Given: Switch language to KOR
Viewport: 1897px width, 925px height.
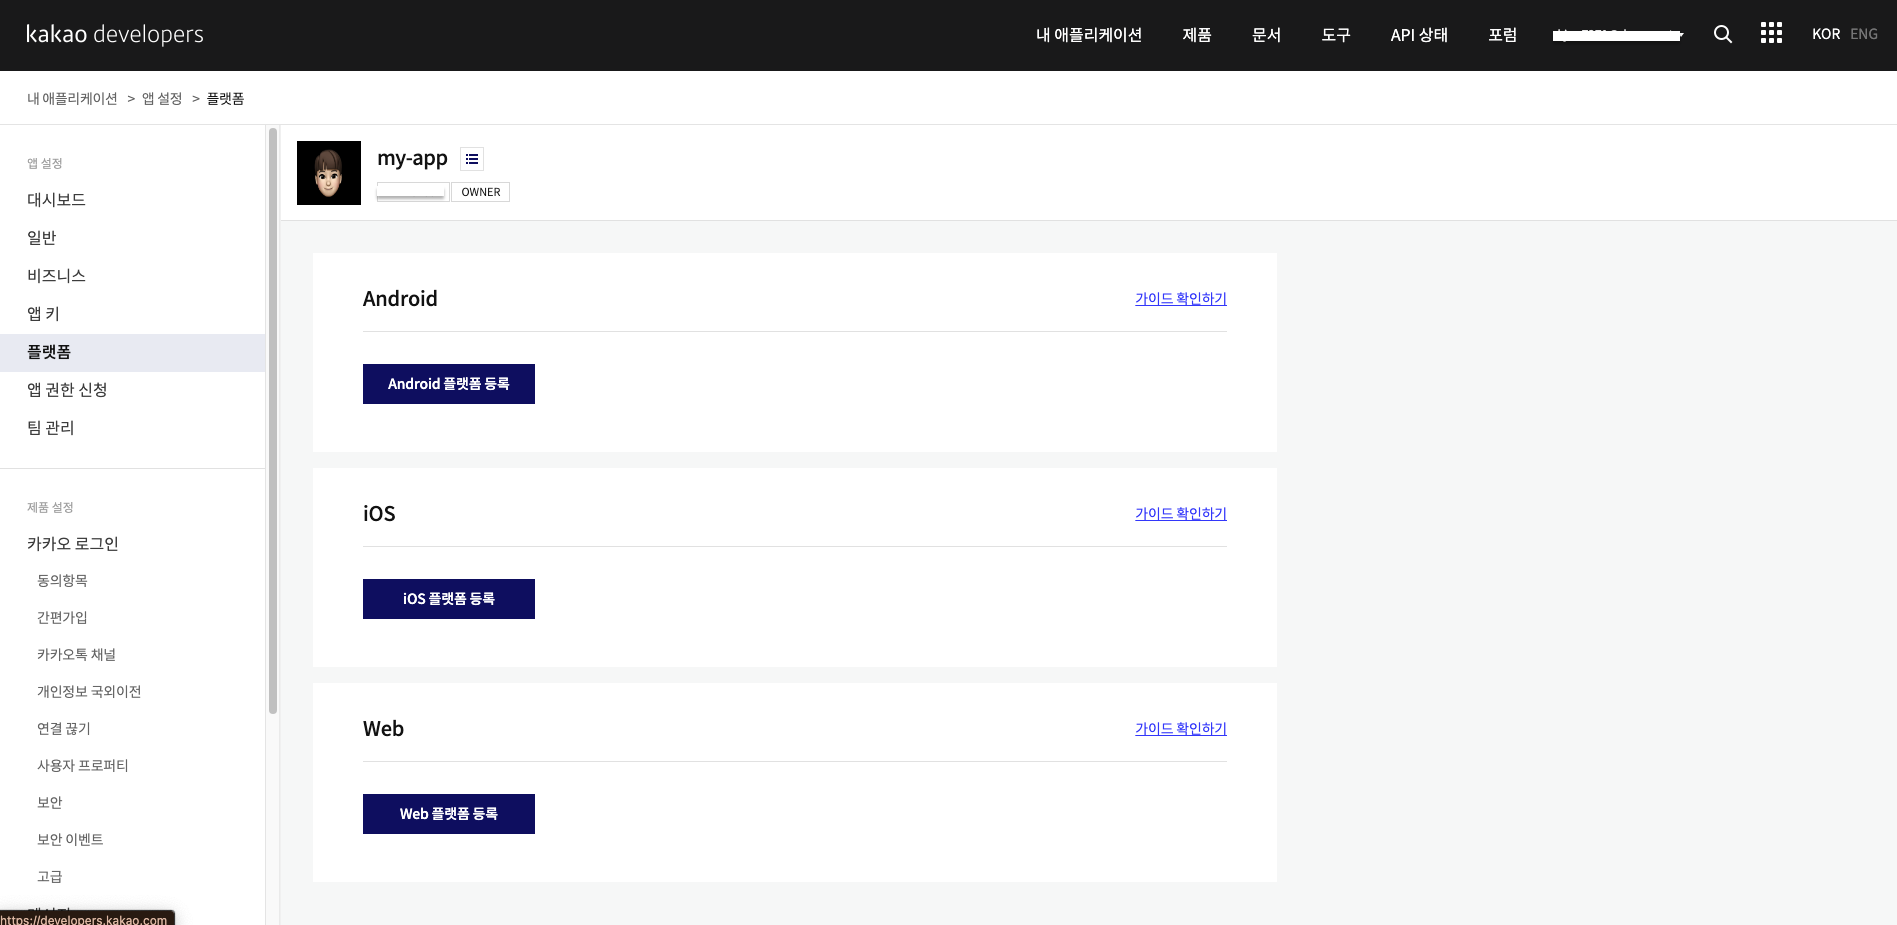Looking at the screenshot, I should point(1826,34).
